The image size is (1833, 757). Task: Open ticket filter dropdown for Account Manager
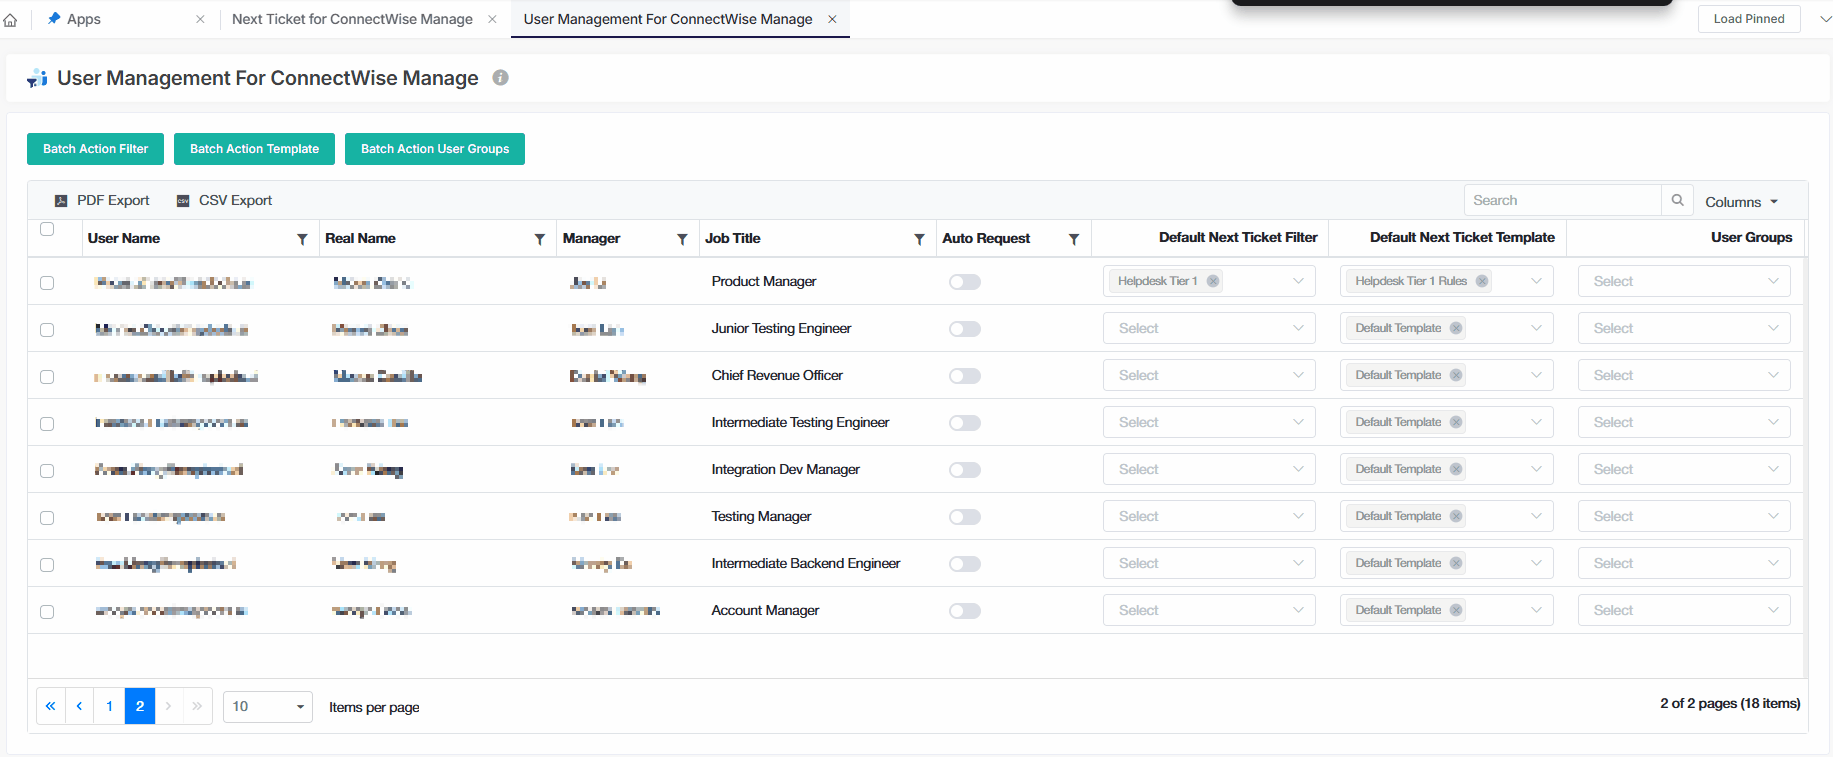(1209, 610)
